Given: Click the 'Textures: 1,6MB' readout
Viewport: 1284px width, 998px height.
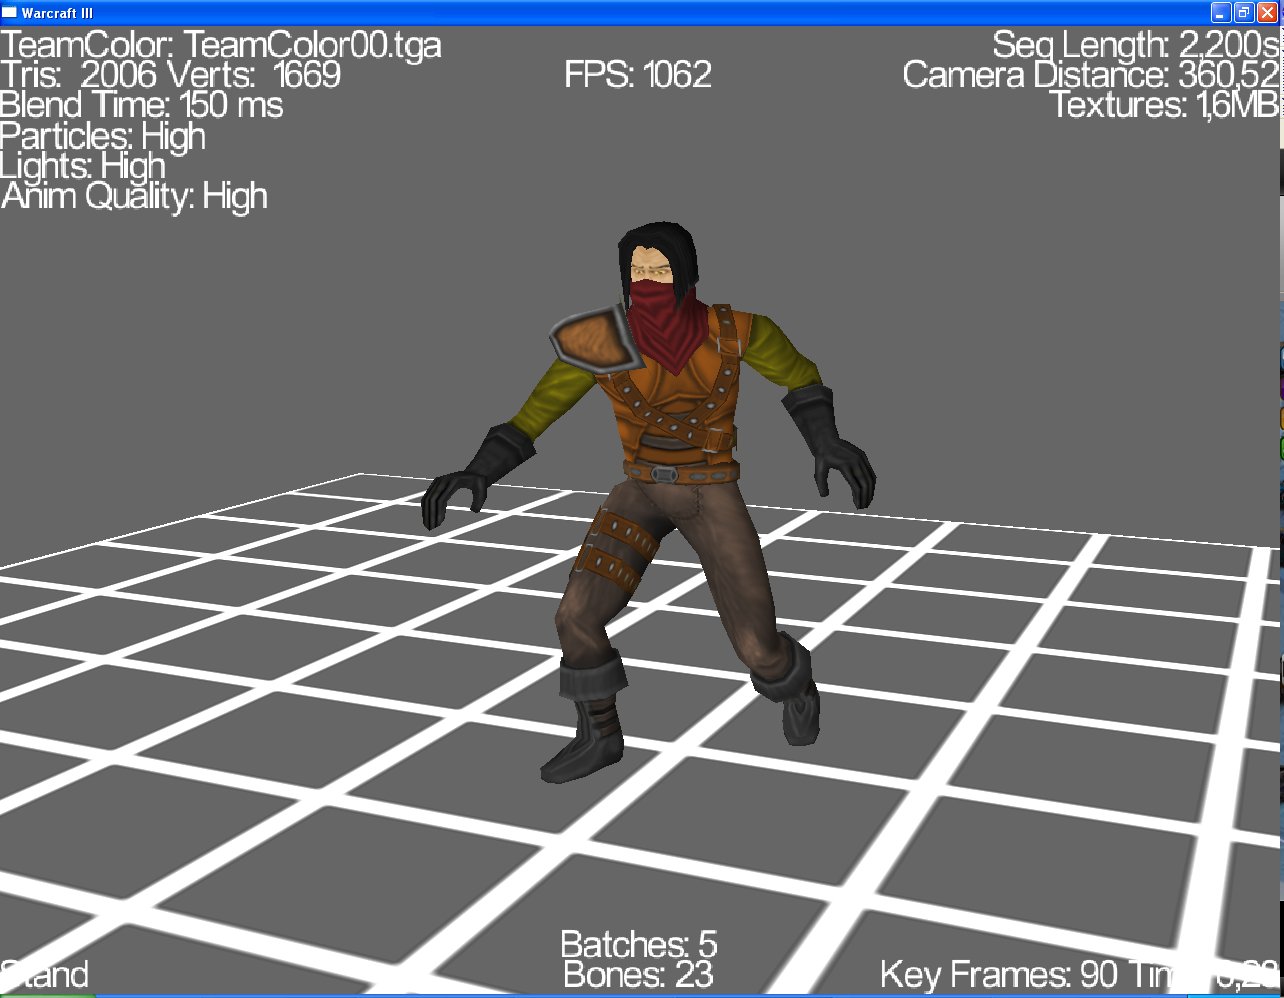Looking at the screenshot, I should 1164,105.
